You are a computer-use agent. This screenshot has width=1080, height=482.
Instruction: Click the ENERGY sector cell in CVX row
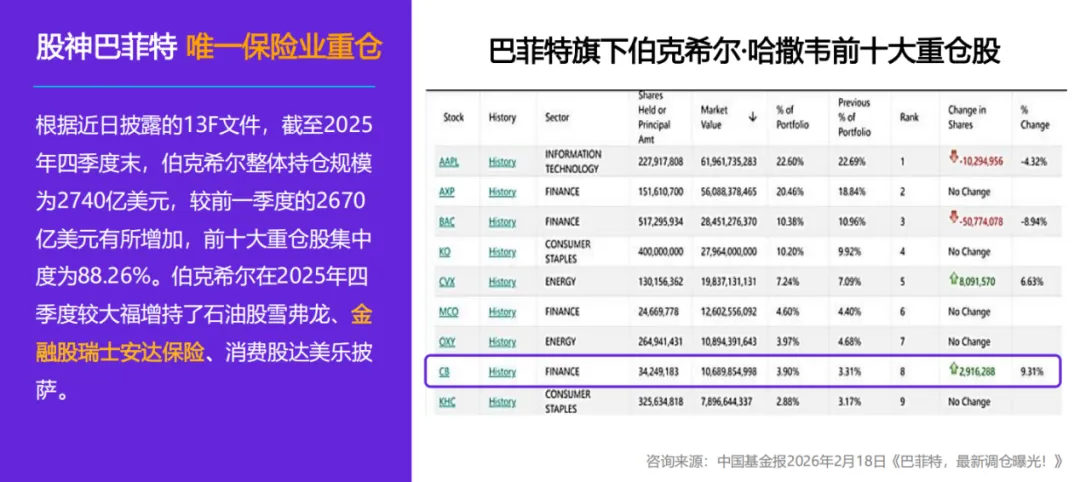click(559, 282)
